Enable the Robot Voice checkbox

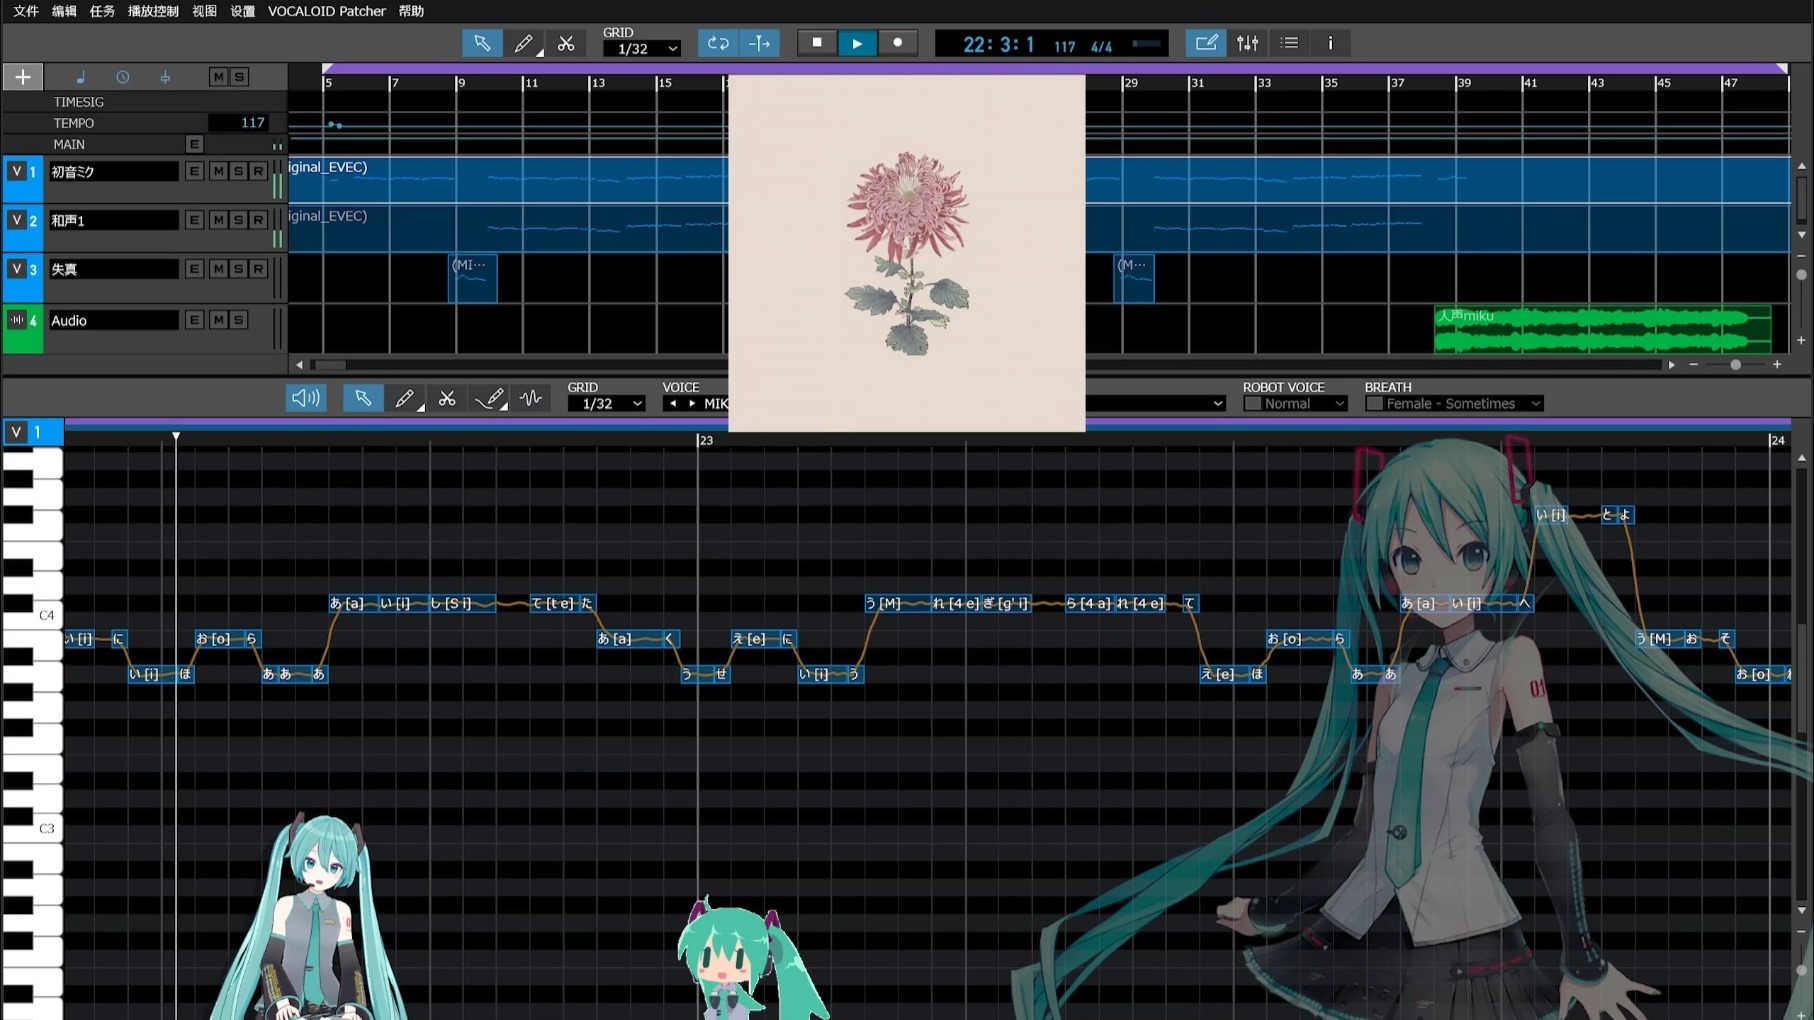(1252, 404)
